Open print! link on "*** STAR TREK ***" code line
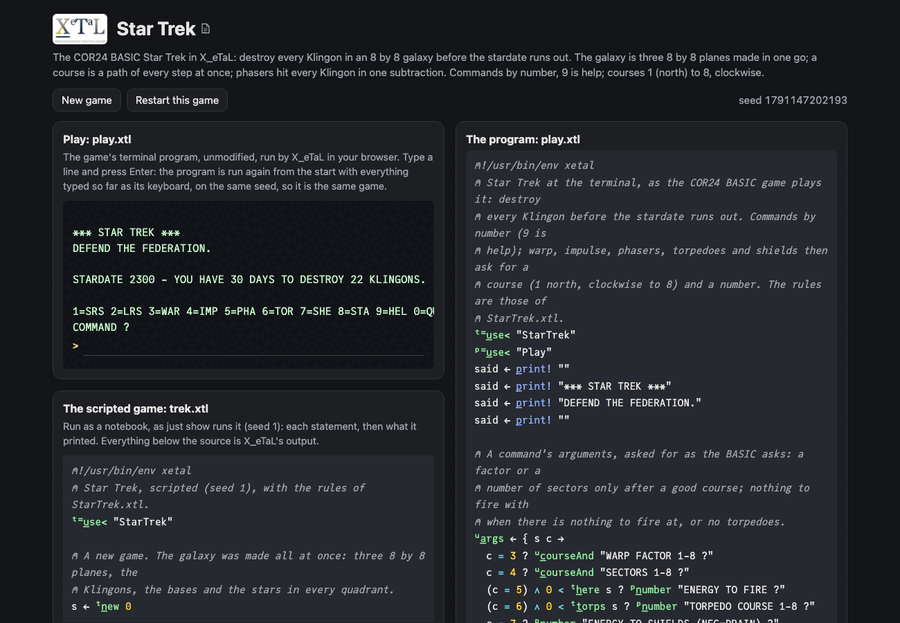900x623 pixels. [x=533, y=386]
